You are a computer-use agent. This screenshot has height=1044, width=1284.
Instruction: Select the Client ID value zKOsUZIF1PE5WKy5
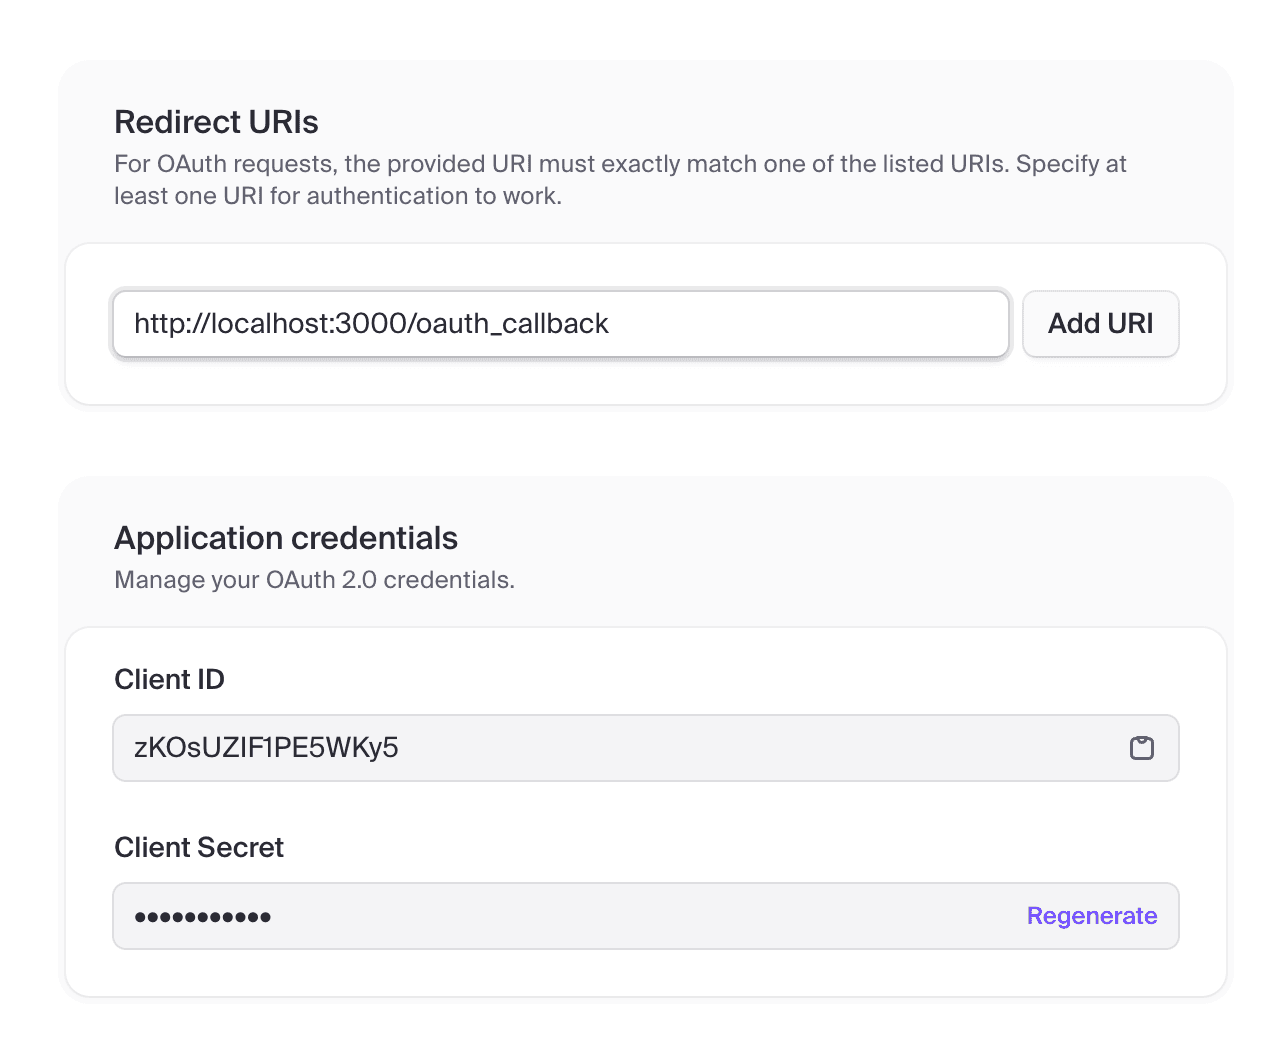coord(266,748)
